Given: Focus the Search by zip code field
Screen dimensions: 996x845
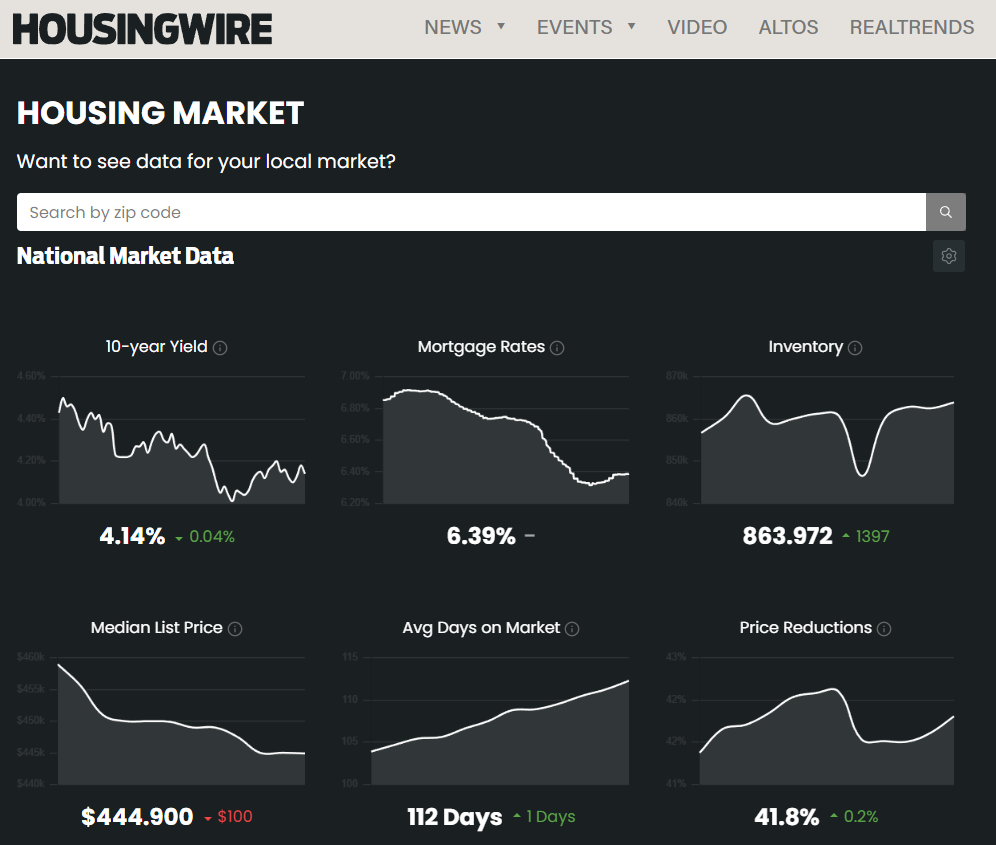Looking at the screenshot, I should (470, 212).
